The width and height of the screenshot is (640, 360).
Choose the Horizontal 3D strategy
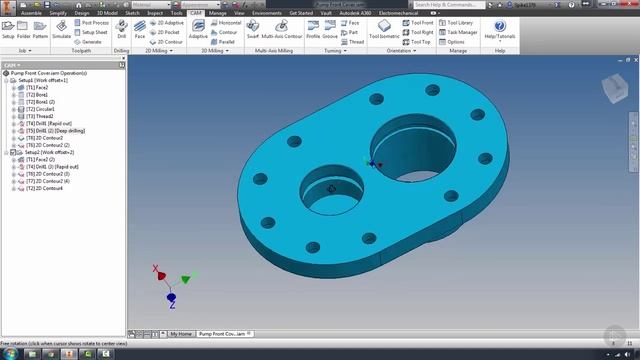[226, 23]
